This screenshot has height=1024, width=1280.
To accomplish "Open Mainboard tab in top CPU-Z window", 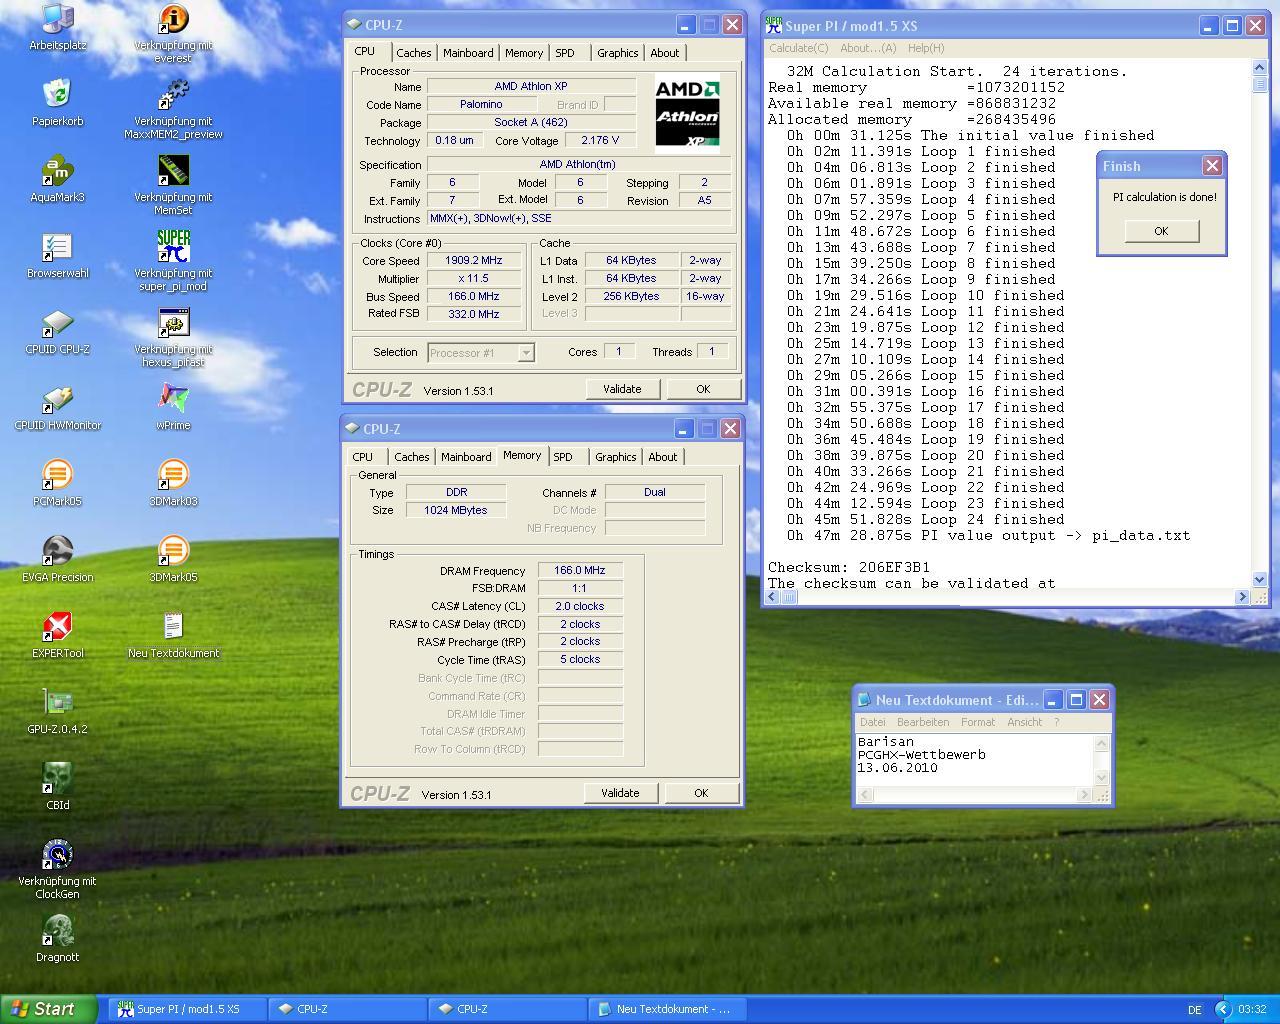I will [x=468, y=53].
